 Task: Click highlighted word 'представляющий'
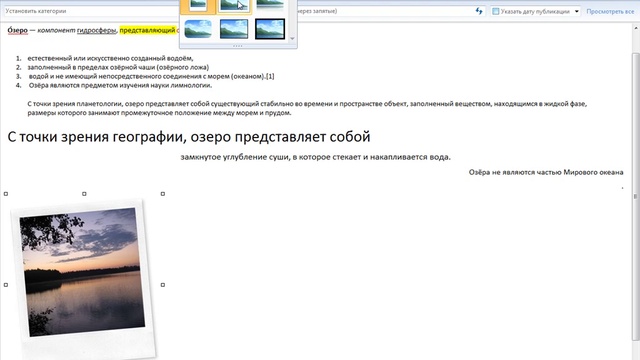[147, 30]
